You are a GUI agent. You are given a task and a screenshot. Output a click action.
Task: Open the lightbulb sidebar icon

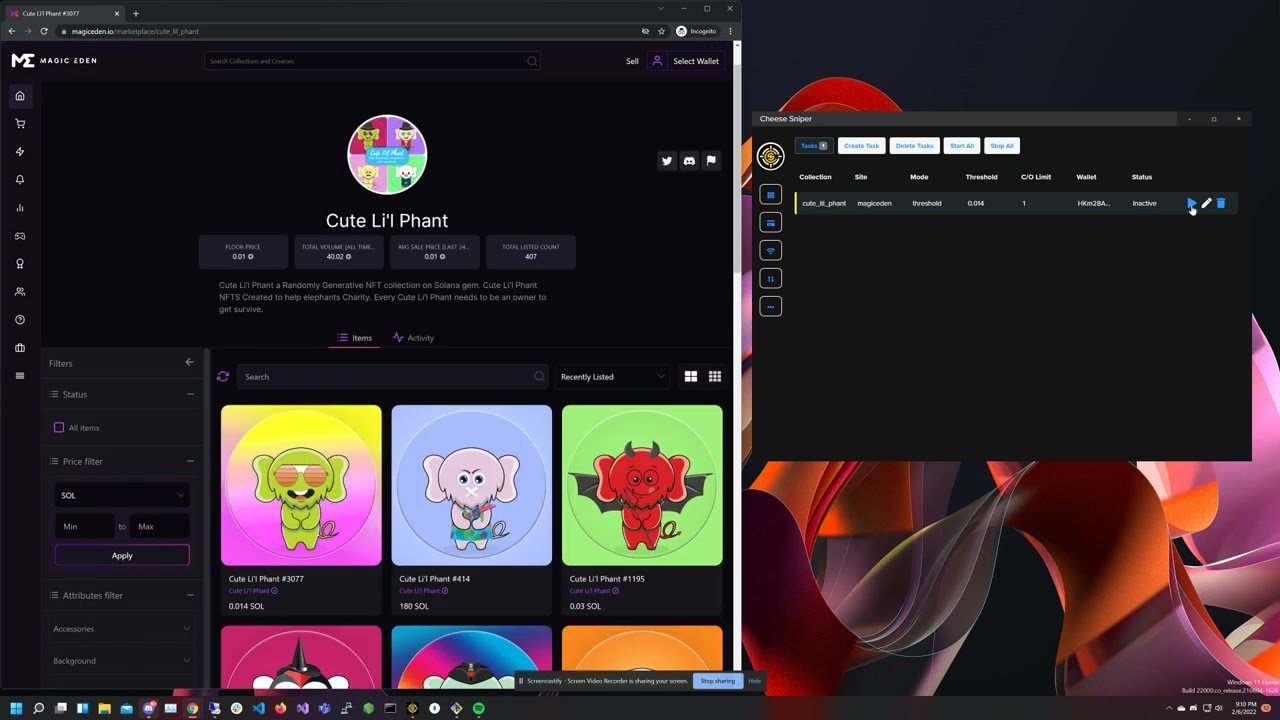tap(20, 264)
